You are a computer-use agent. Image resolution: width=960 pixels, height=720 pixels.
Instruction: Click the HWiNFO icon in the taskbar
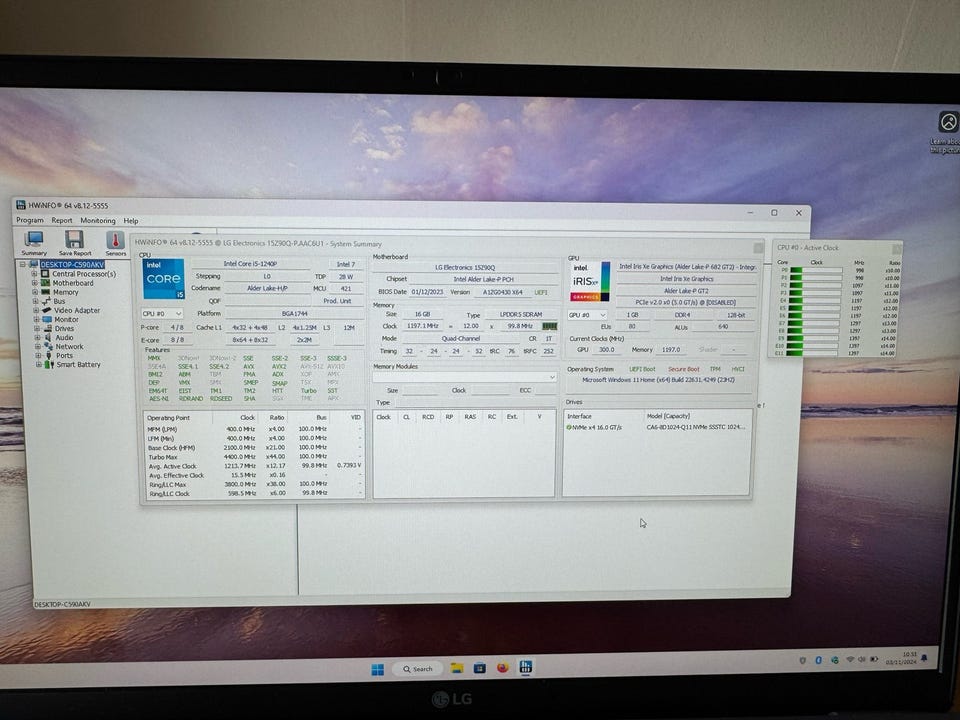click(x=525, y=668)
